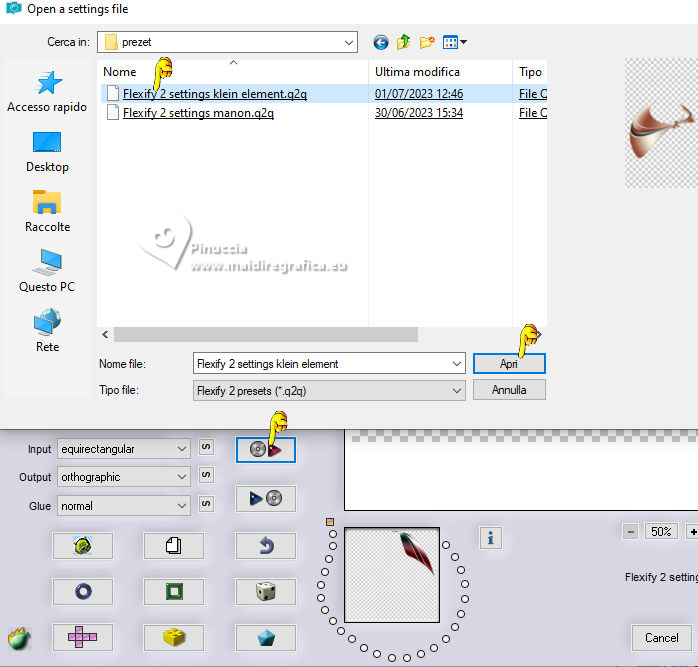Screen dimensions: 698x667
Task: Click the green swirl icon button
Action: click(x=83, y=545)
